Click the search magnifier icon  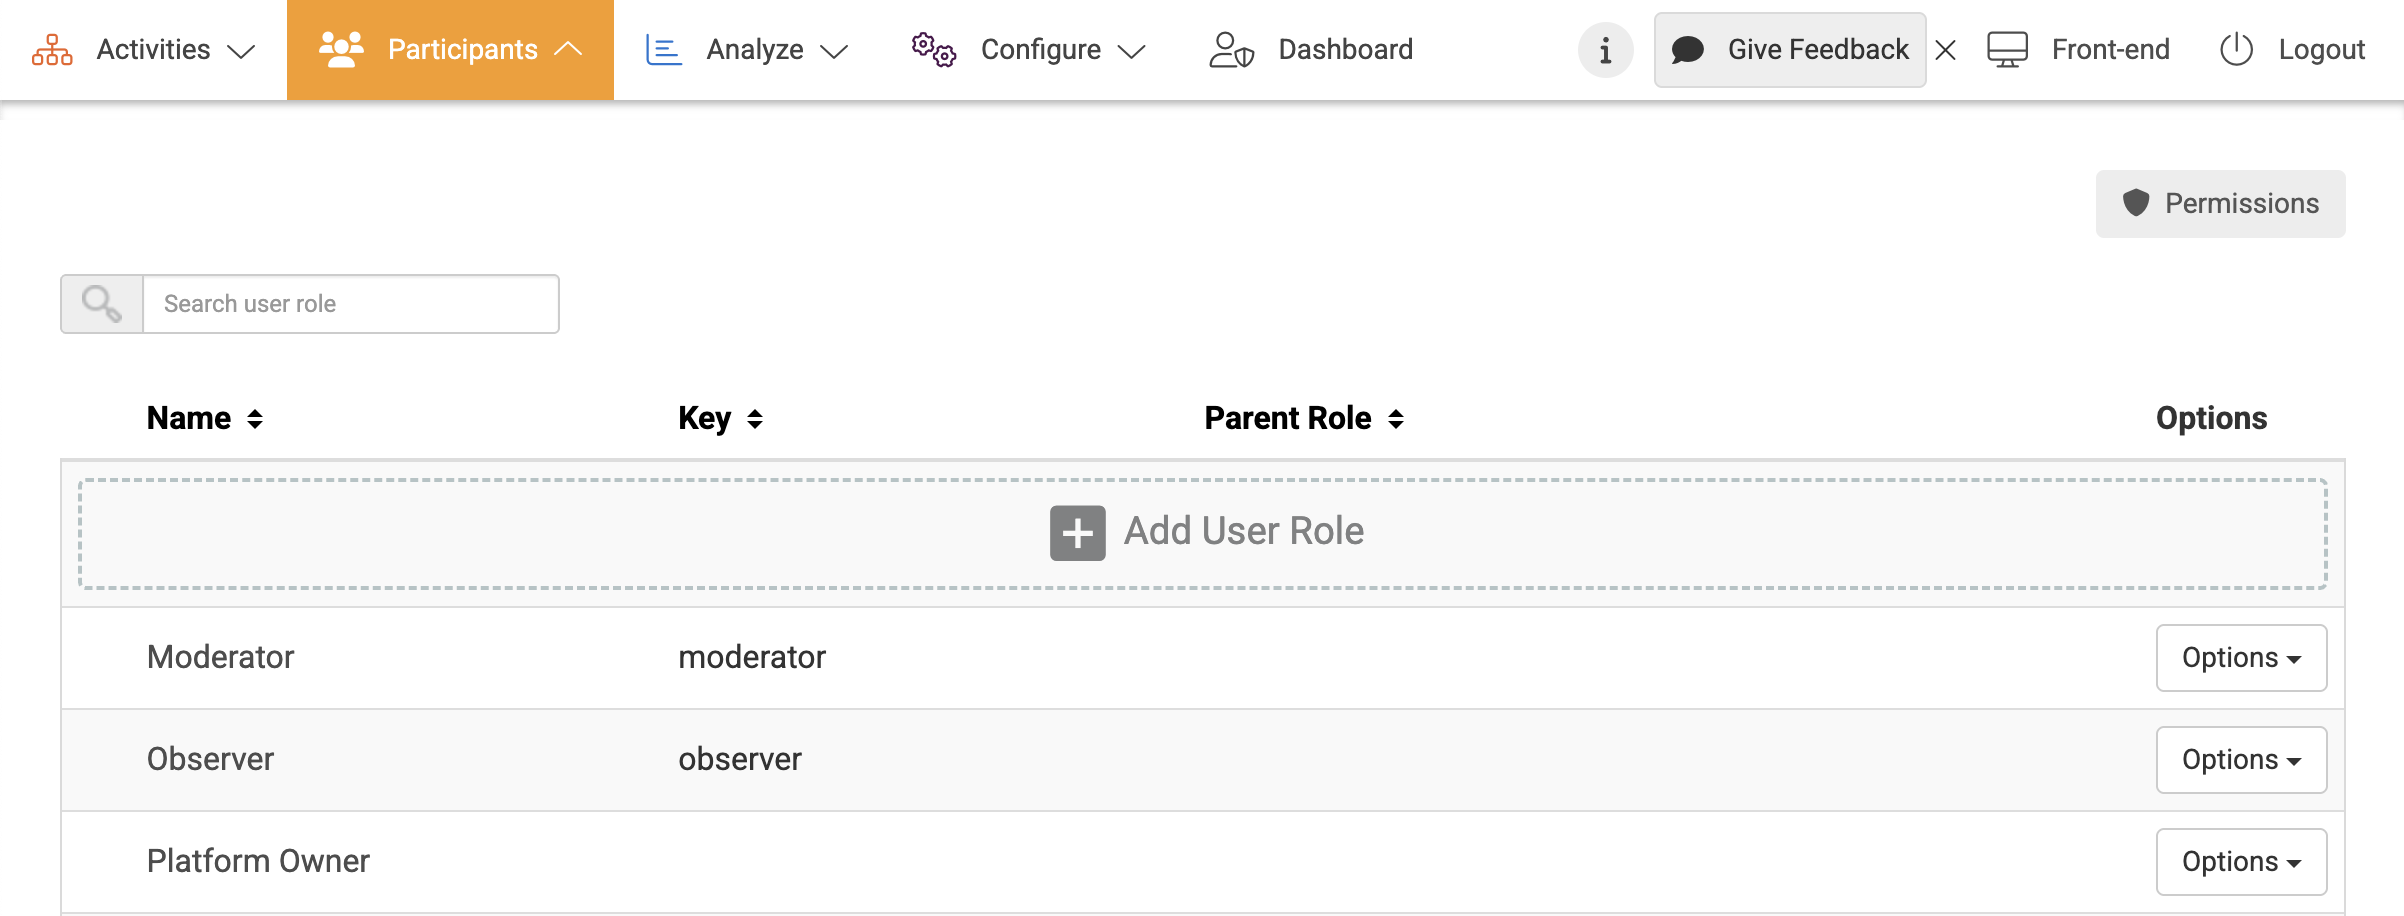[102, 304]
